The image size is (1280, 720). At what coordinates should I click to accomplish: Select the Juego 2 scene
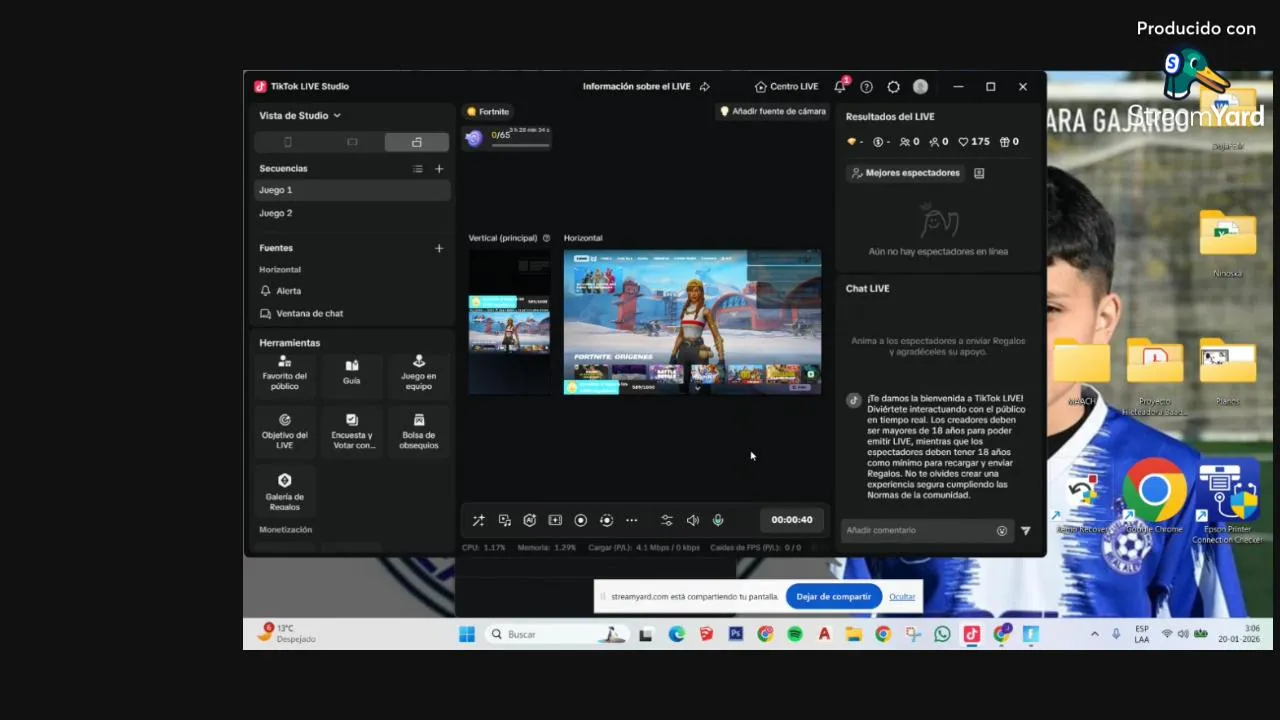coord(352,213)
